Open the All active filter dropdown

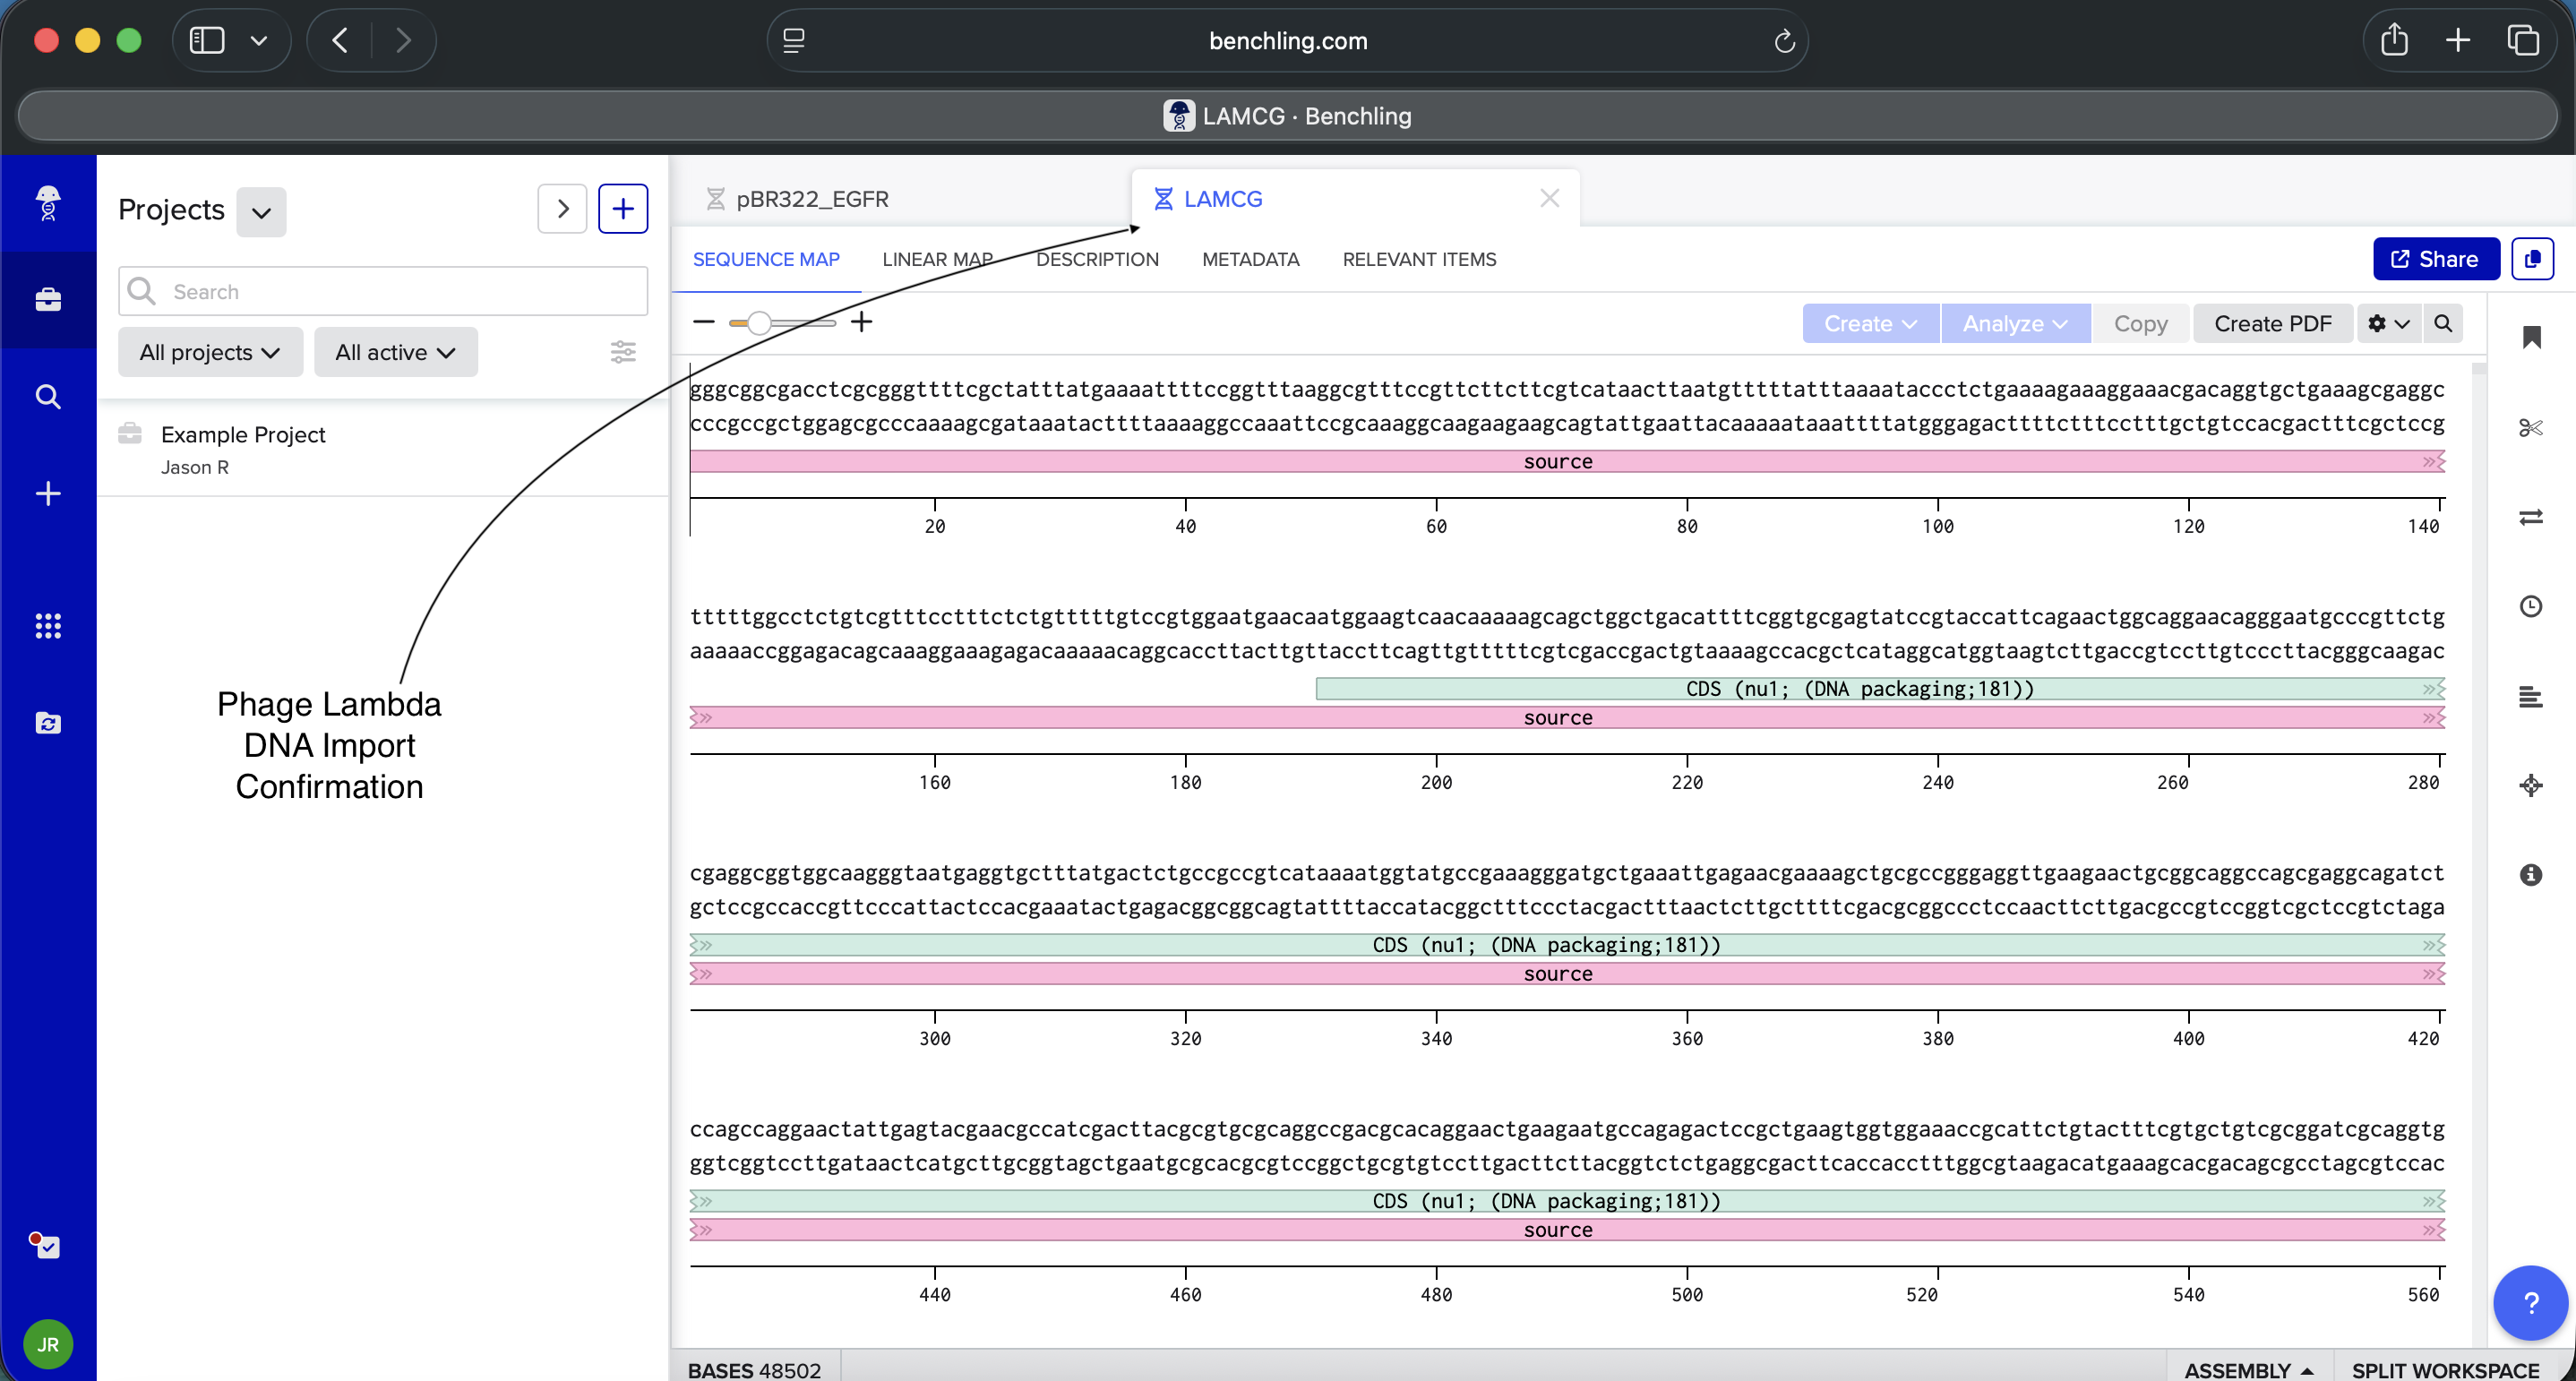point(396,351)
